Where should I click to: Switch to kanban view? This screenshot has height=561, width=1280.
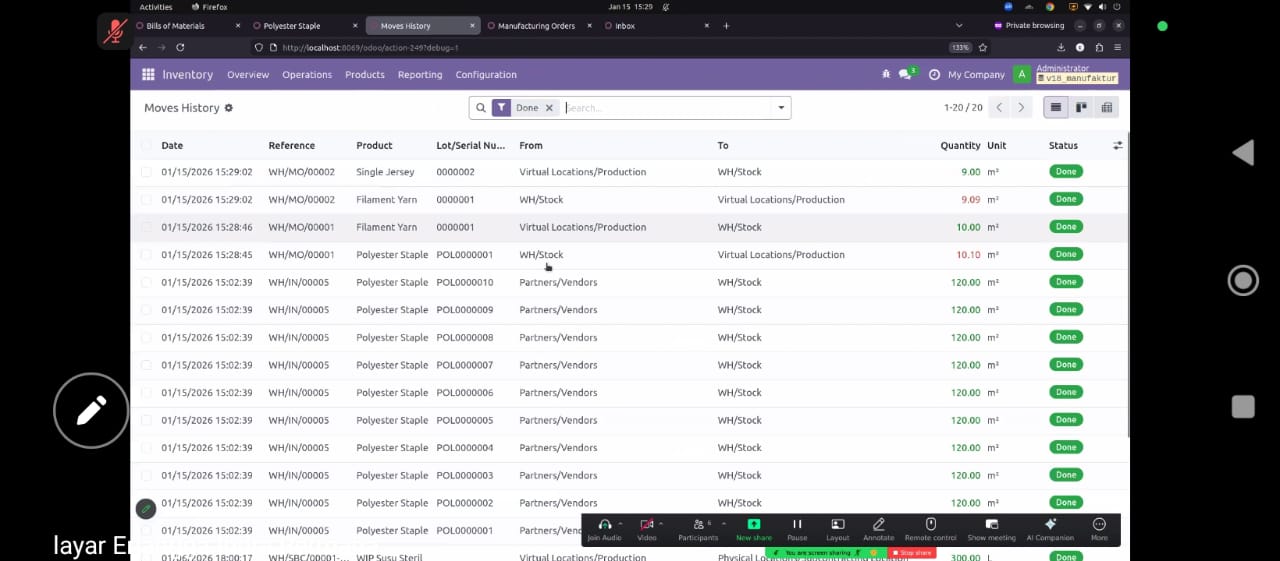pyautogui.click(x=1081, y=108)
